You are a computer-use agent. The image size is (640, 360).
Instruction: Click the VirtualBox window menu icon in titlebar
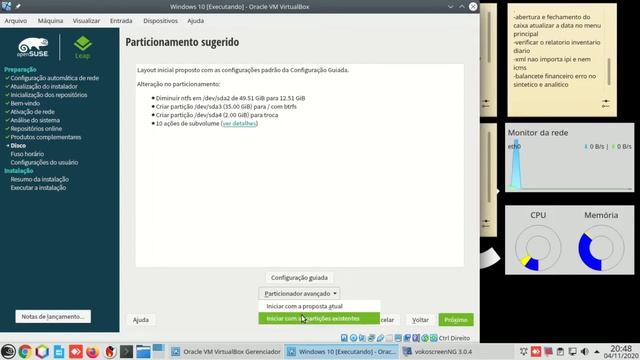[6, 6]
